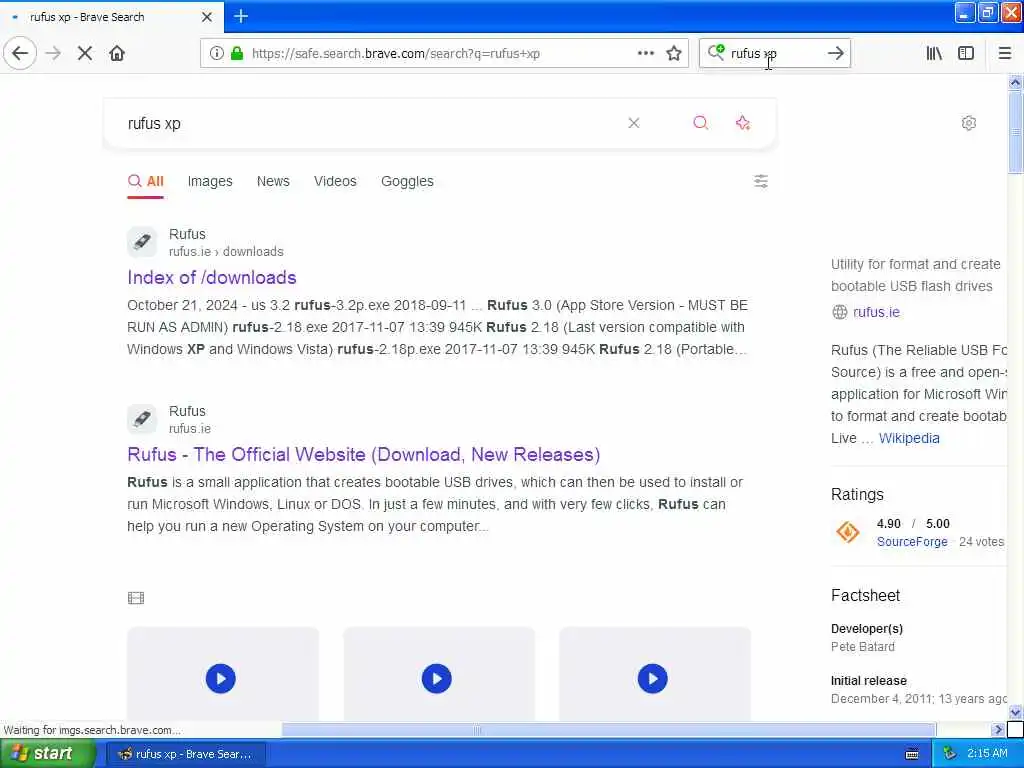Click the system tray icon beside the clock

(x=950, y=754)
